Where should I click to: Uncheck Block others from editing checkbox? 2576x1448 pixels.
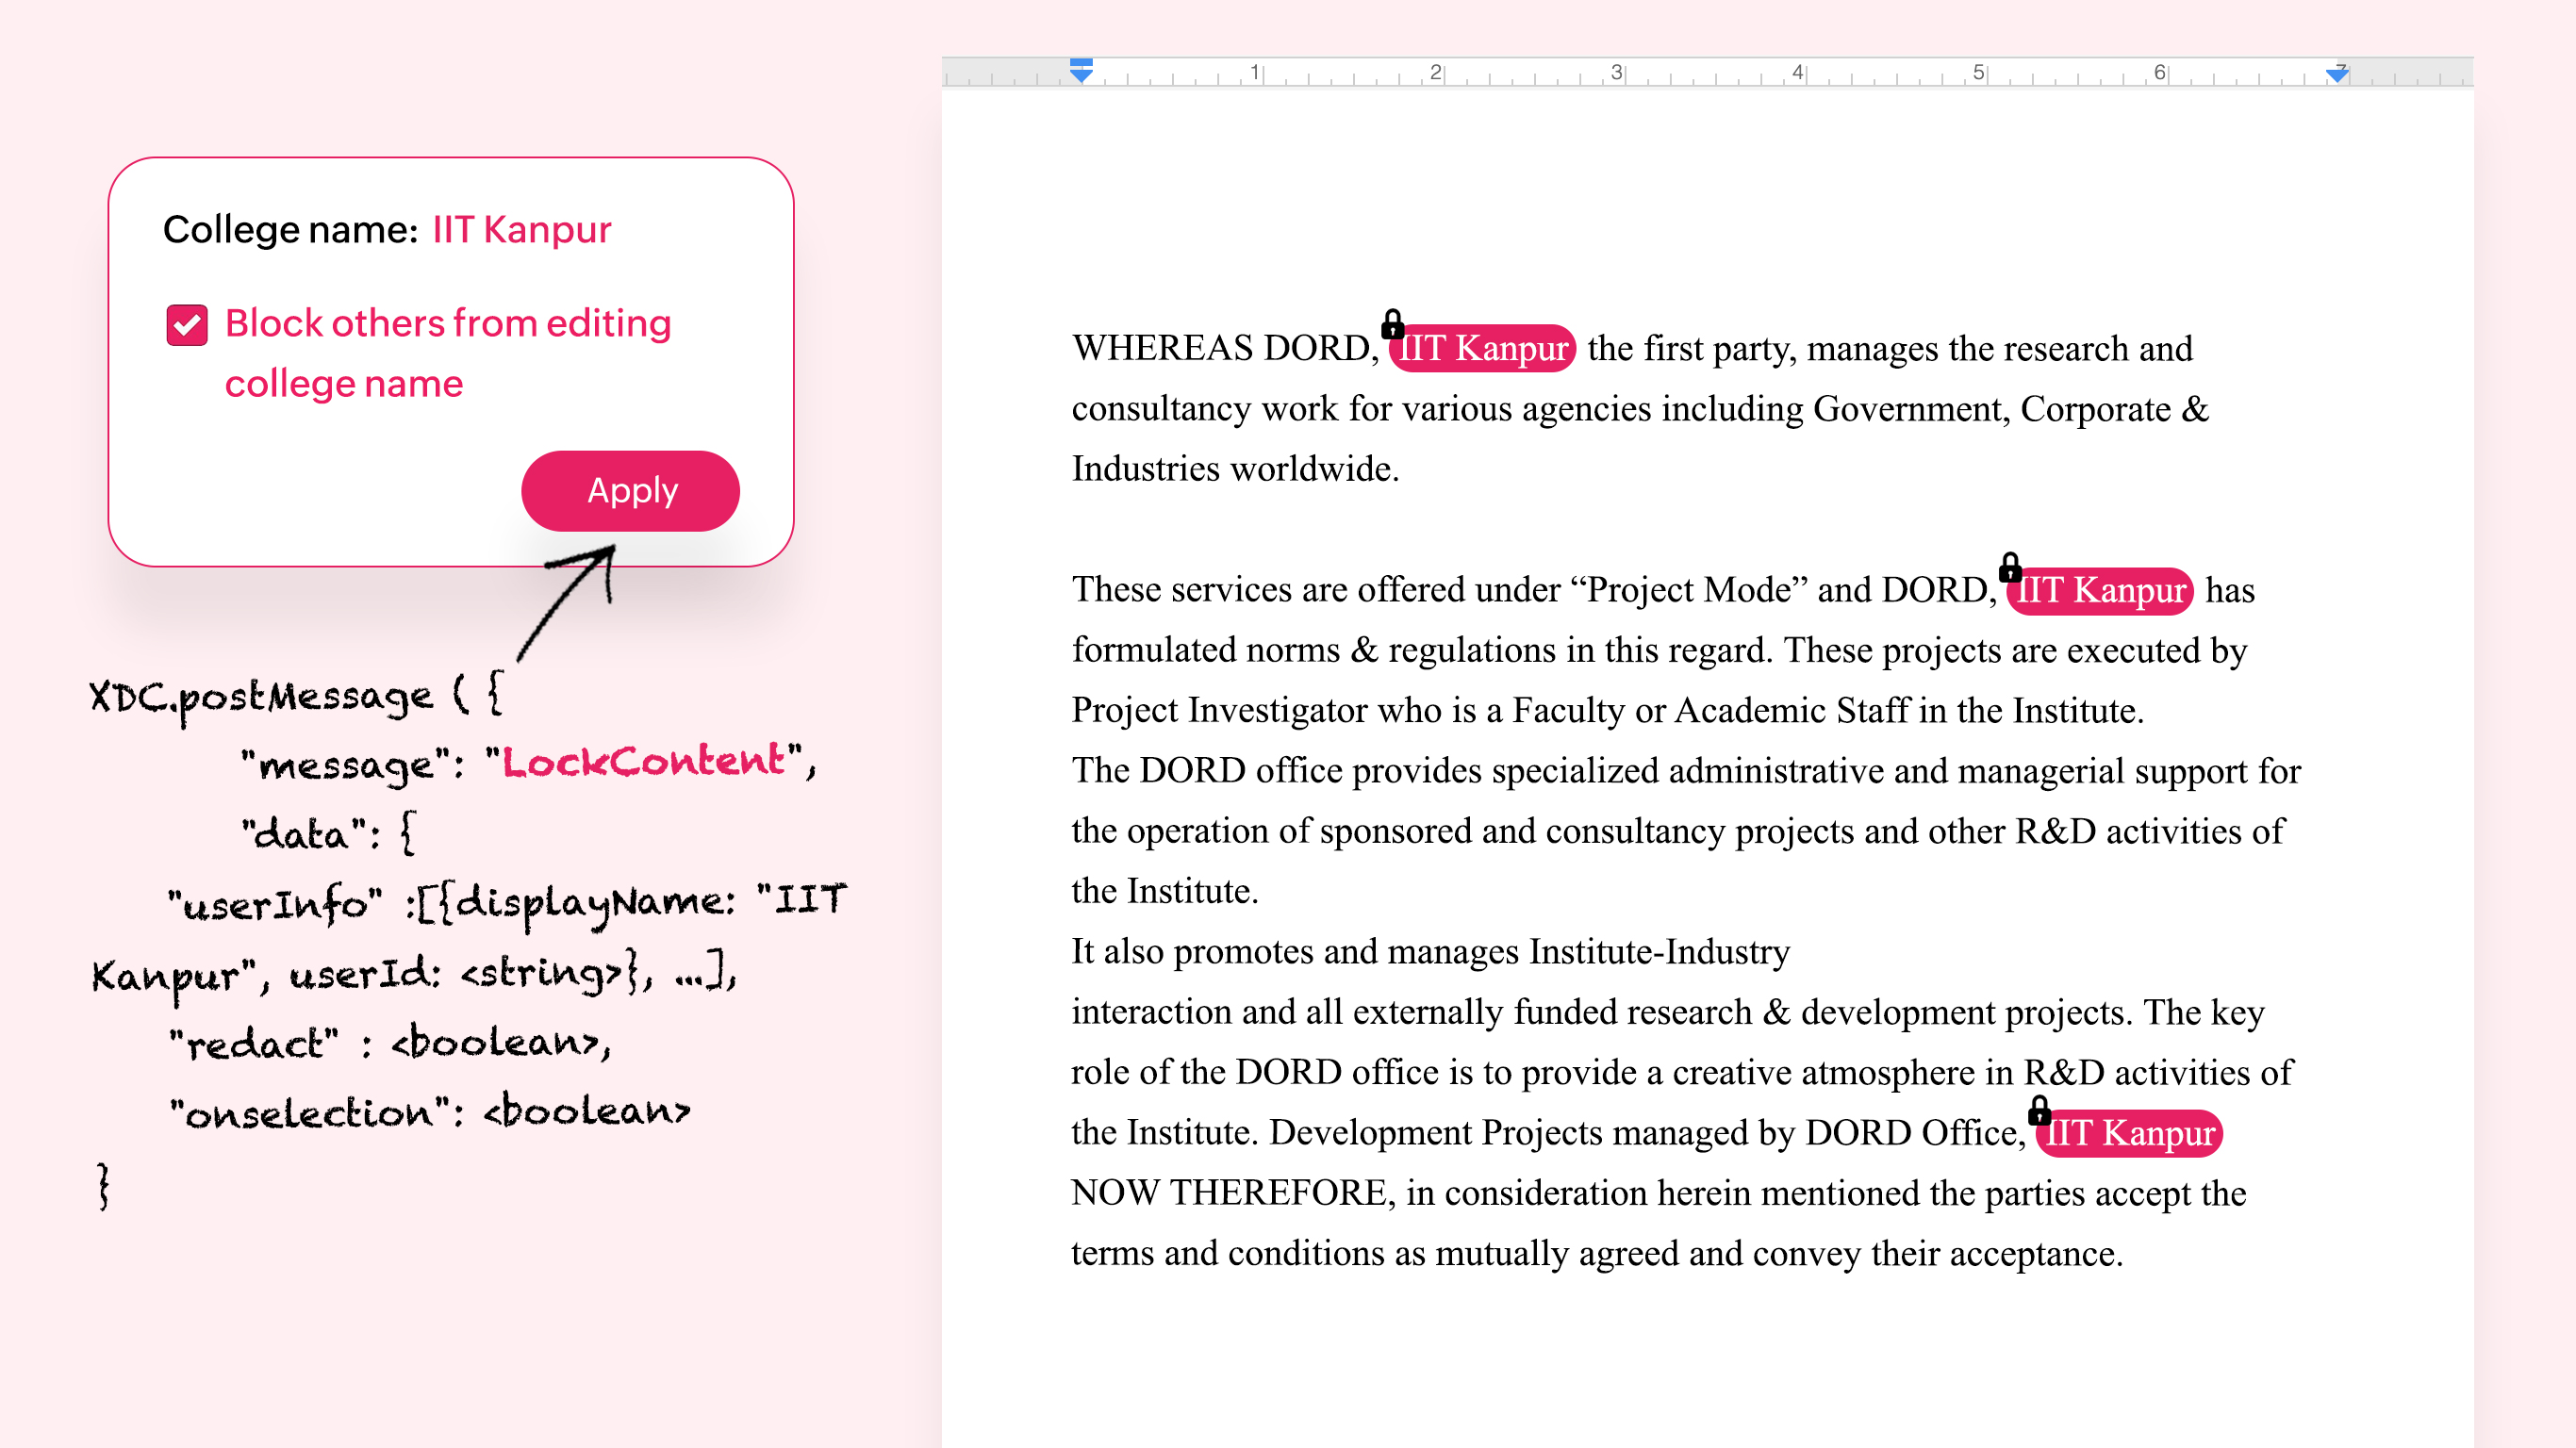tap(187, 325)
